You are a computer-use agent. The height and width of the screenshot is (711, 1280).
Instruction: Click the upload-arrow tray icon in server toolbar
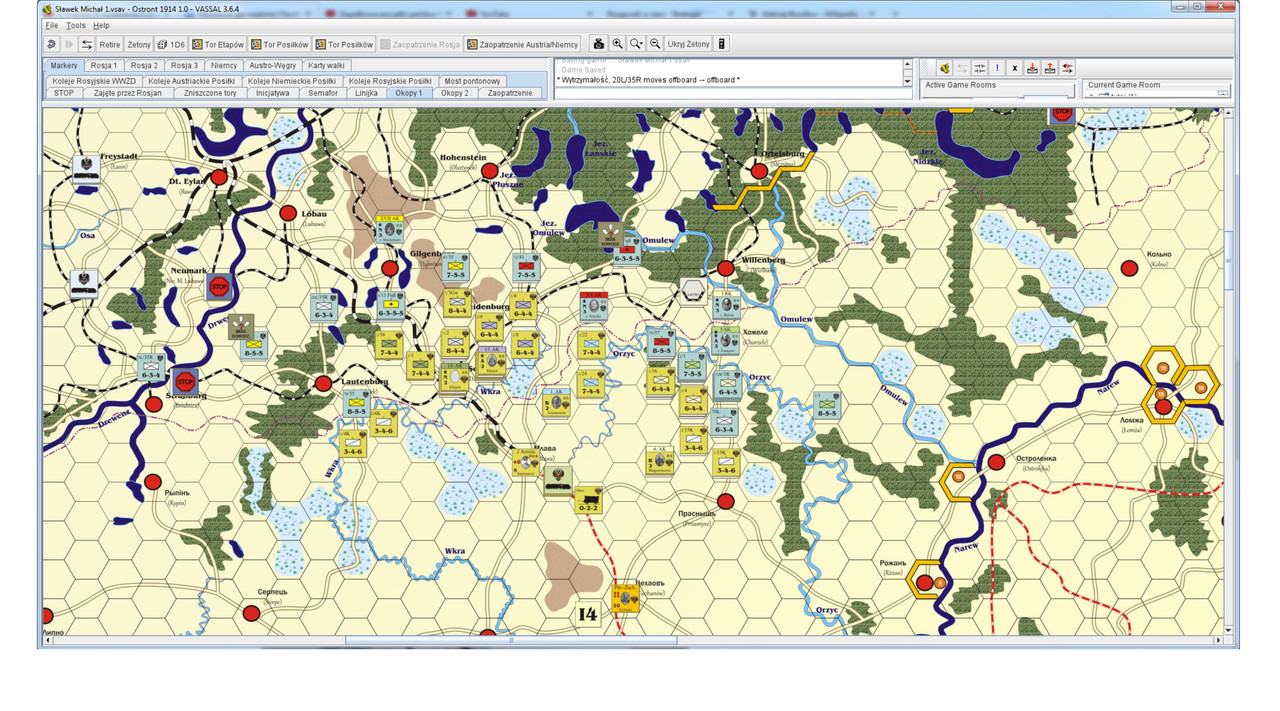1050,68
